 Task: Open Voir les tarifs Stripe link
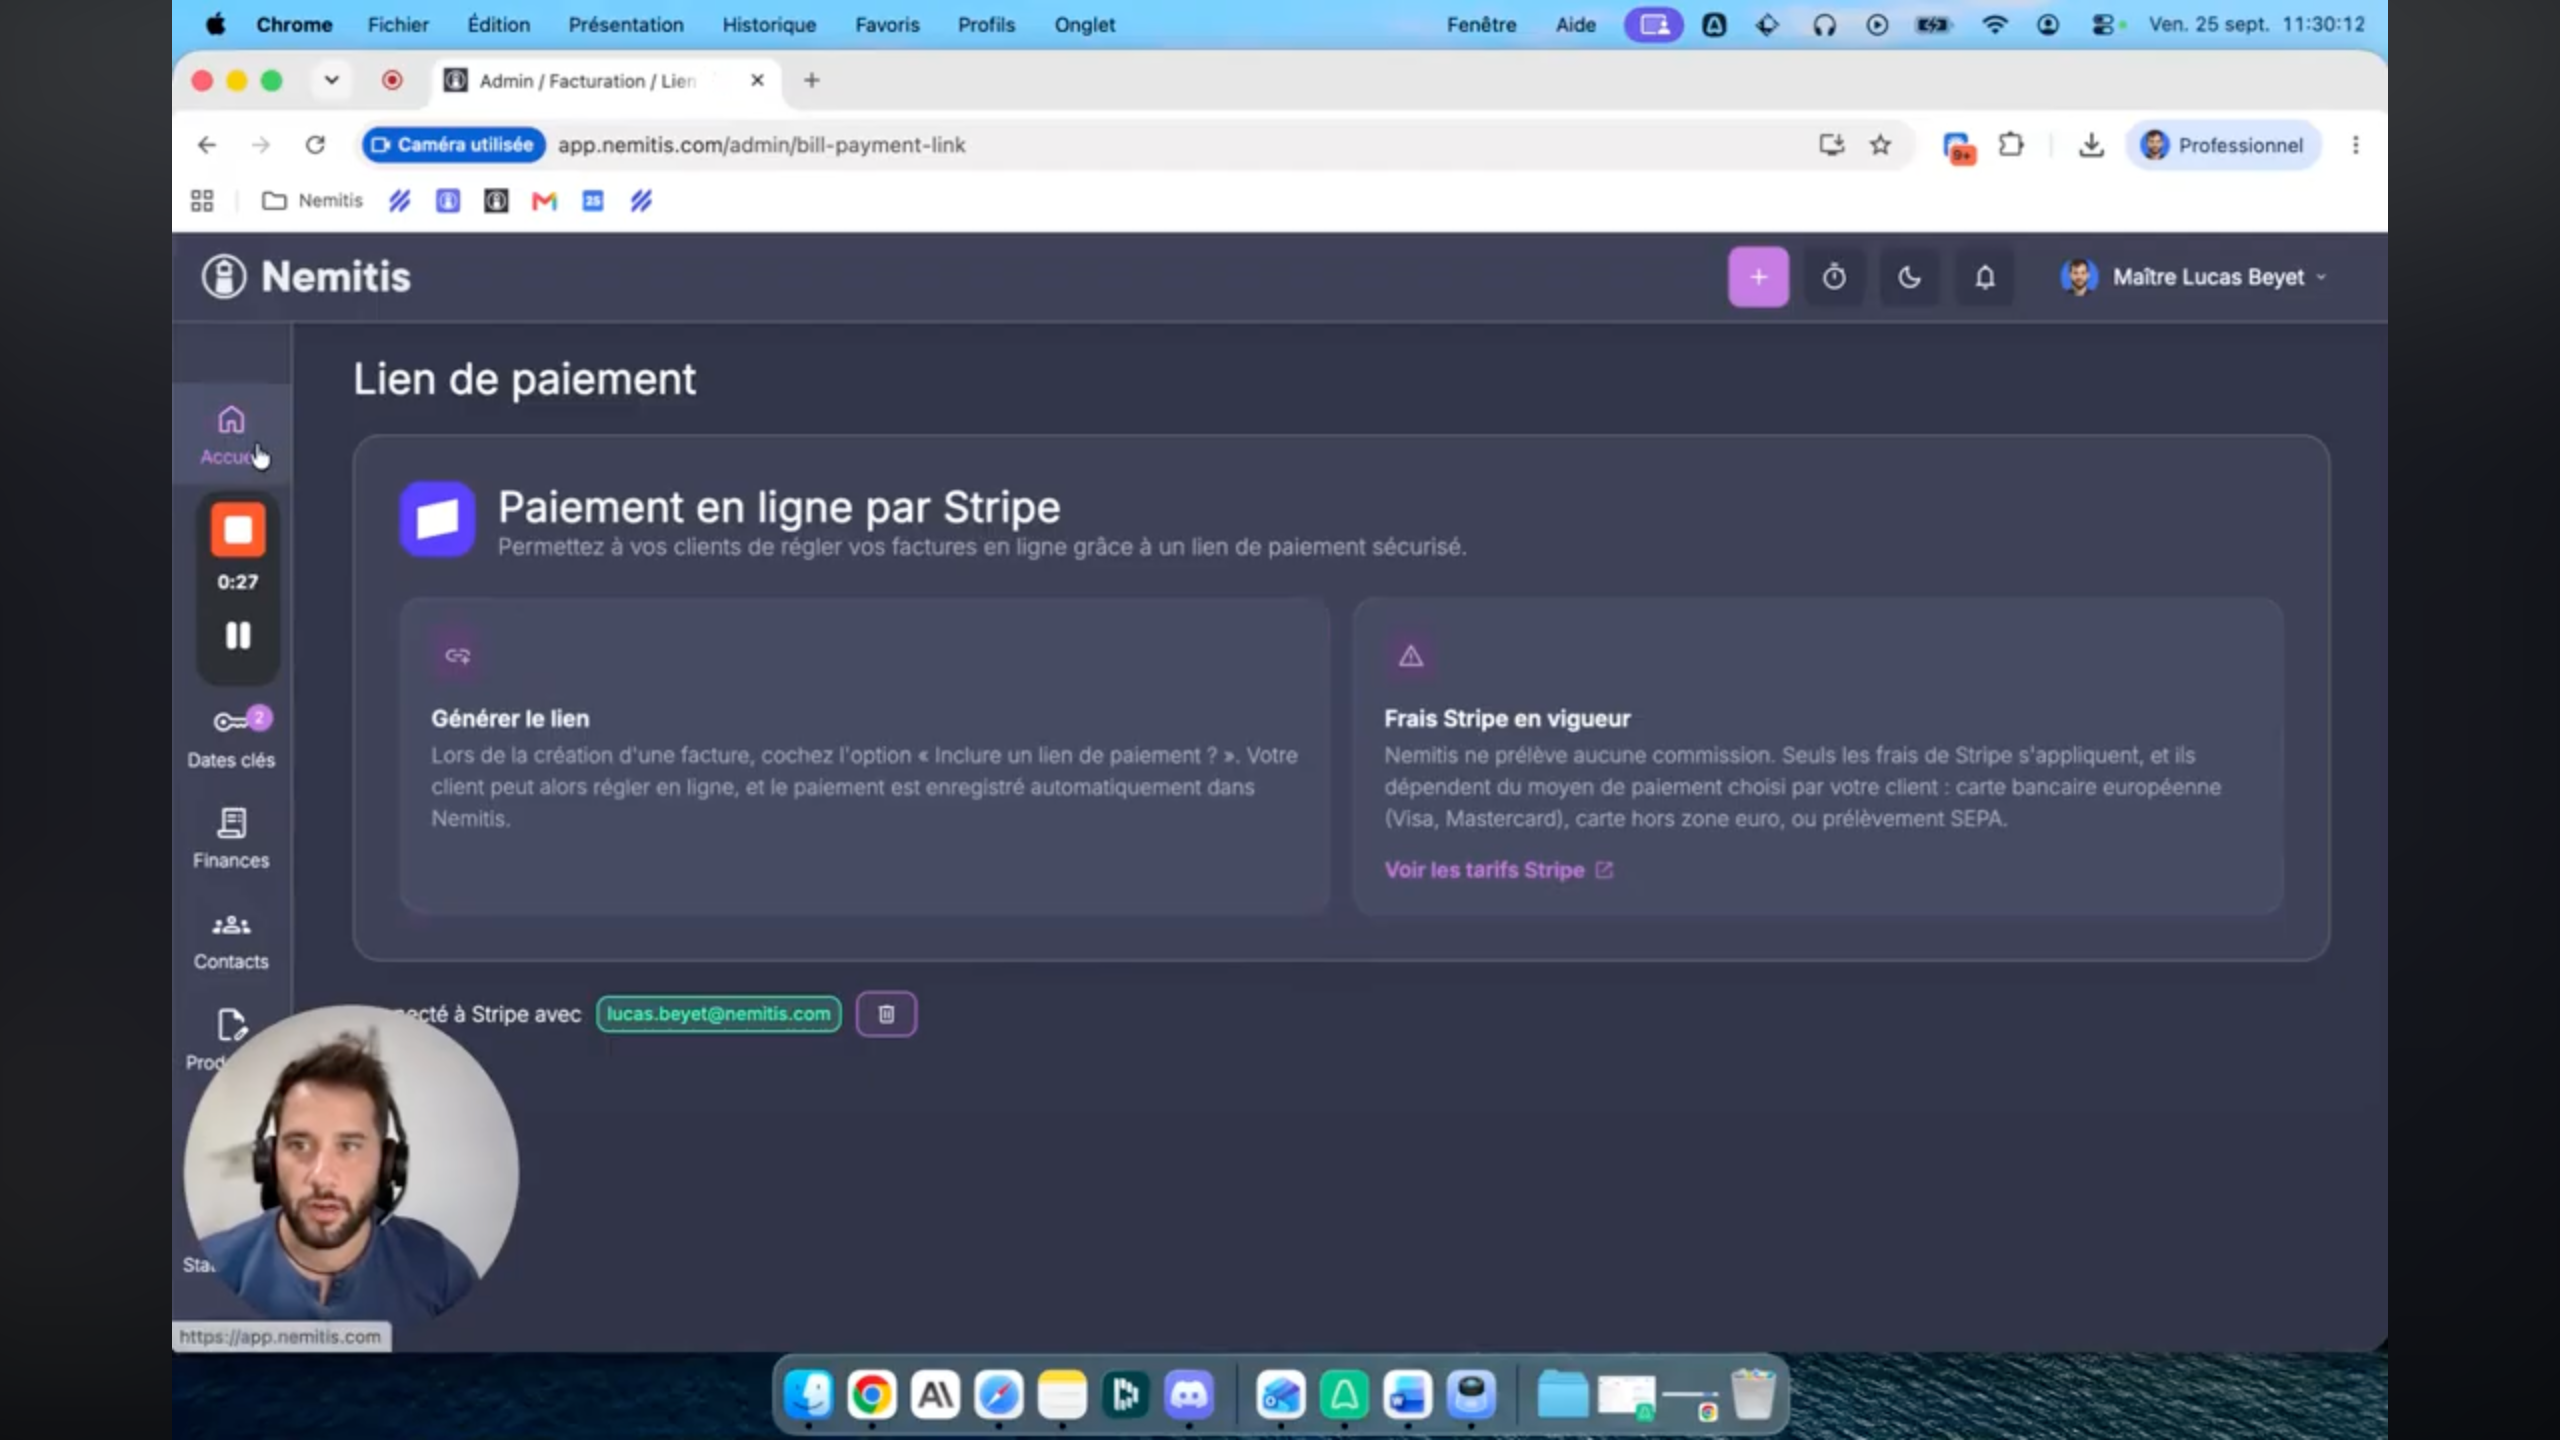1498,870
